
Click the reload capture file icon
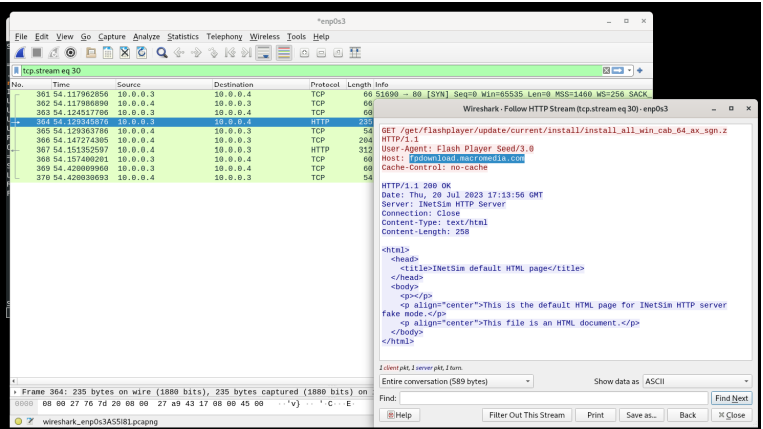[x=140, y=54]
